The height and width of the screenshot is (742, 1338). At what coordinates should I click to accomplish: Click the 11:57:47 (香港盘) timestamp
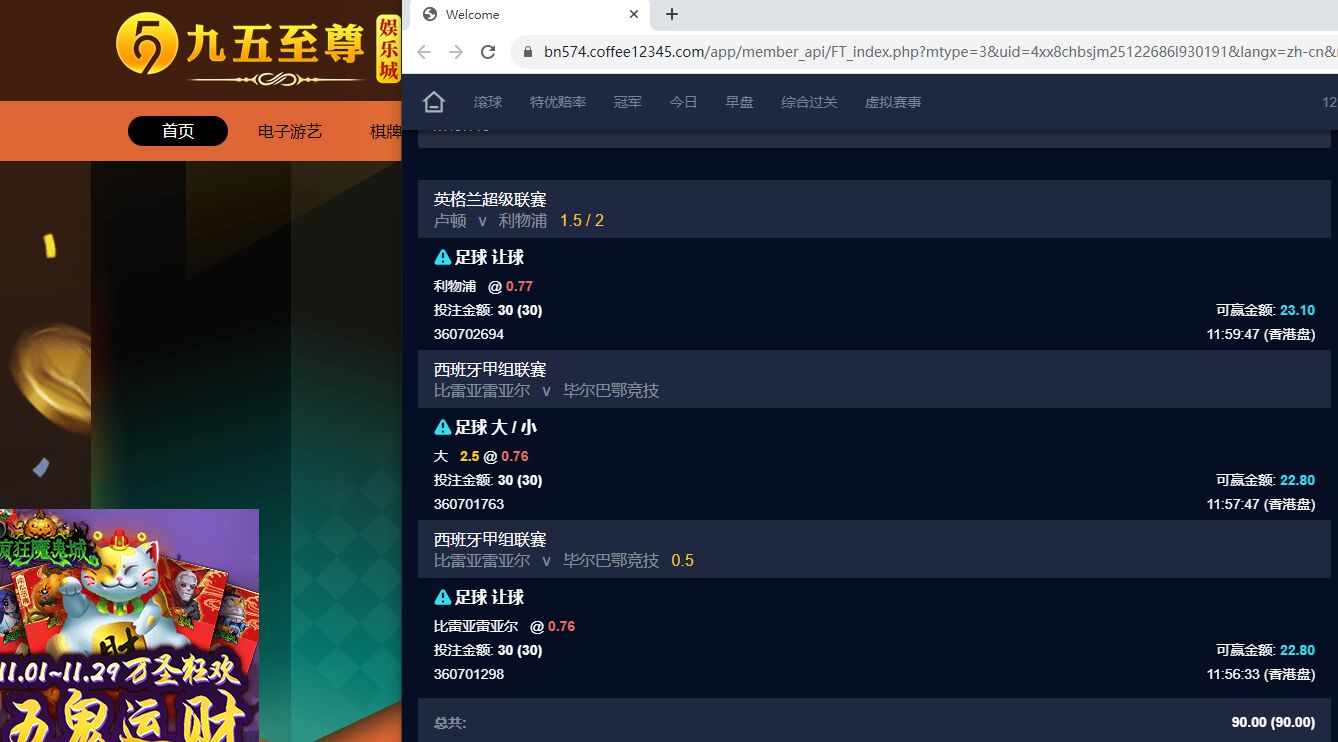[x=1261, y=504]
